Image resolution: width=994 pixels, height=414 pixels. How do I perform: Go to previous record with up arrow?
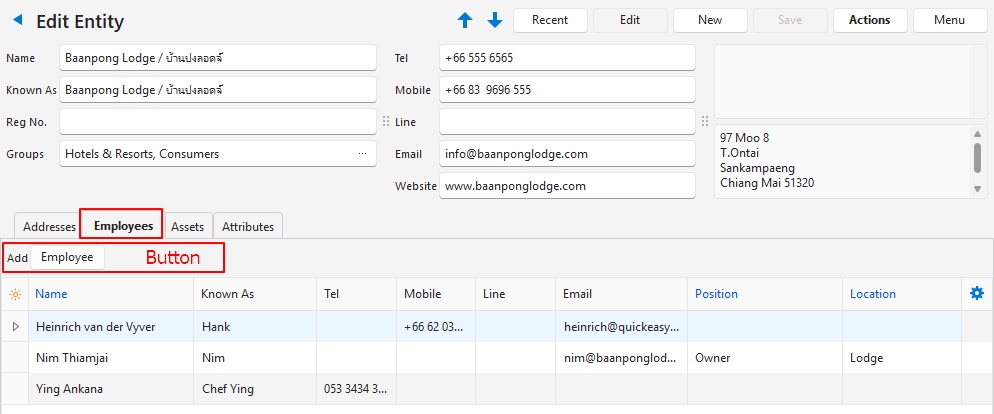point(465,20)
